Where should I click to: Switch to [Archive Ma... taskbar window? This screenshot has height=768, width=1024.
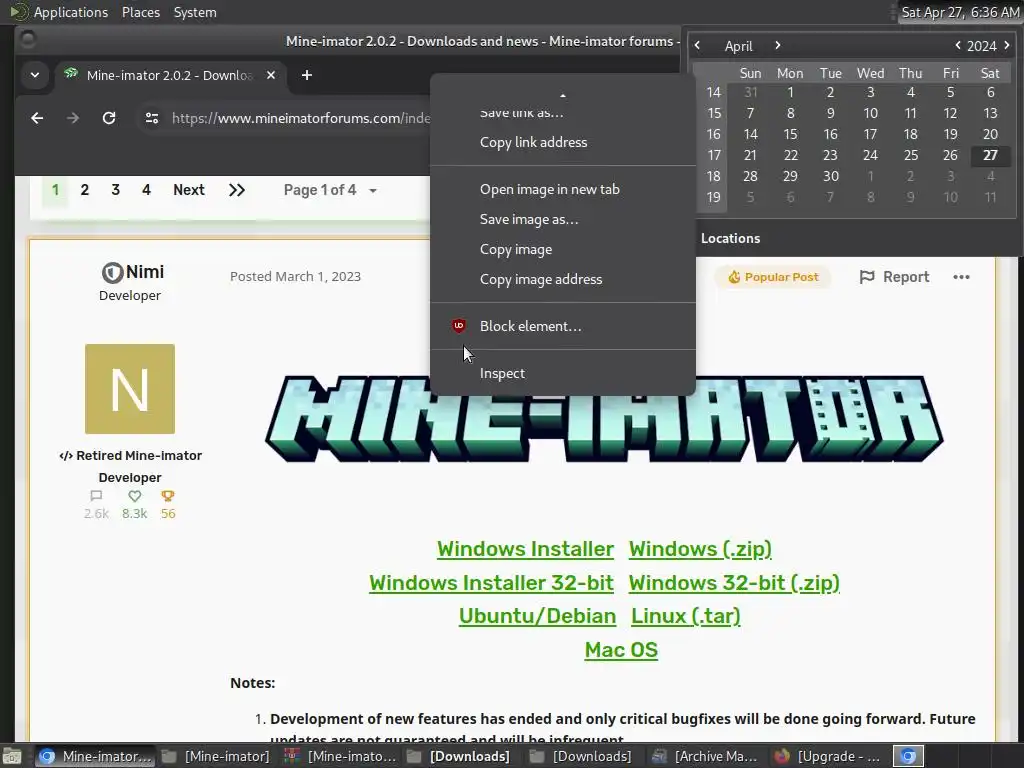pos(704,756)
